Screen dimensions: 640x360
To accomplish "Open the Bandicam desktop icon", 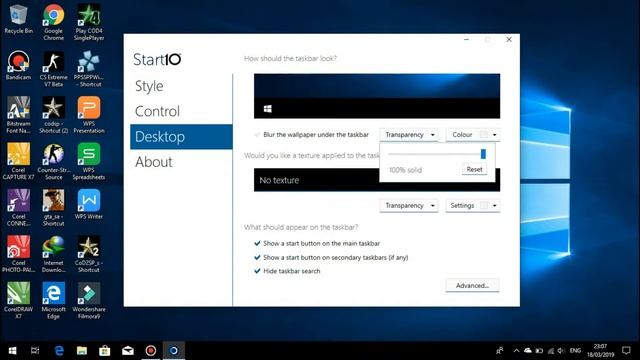I will 18,65.
